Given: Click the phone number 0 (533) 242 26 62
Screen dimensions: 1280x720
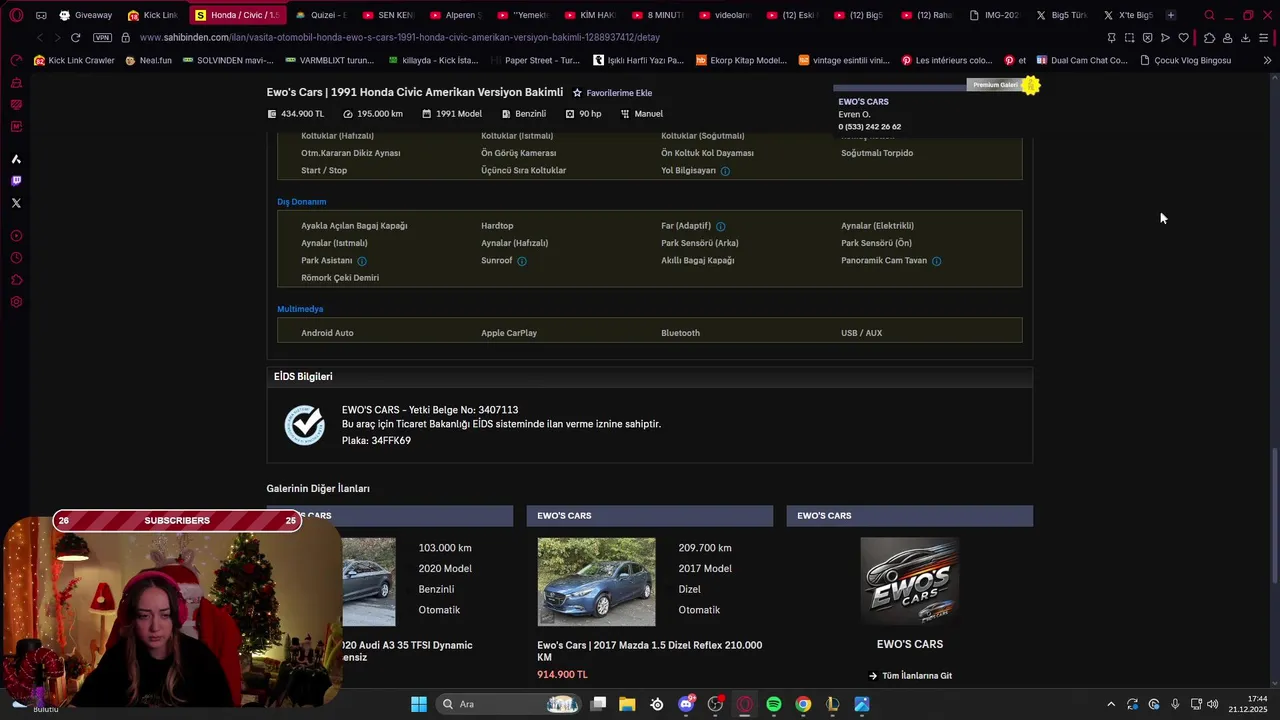Looking at the screenshot, I should [869, 127].
